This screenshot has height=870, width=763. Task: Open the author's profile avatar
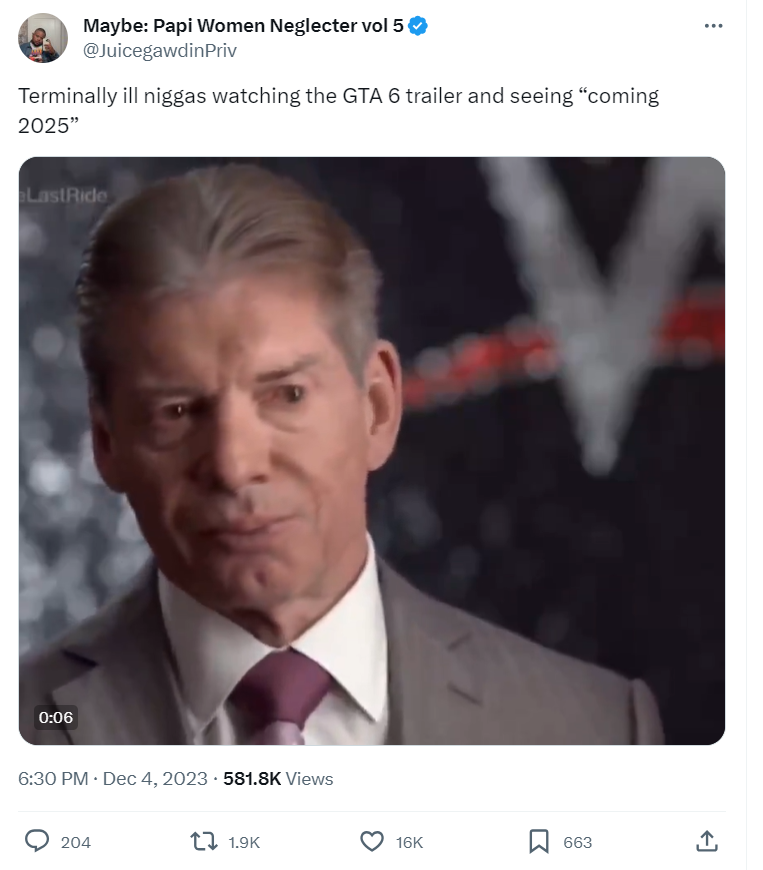(x=43, y=38)
